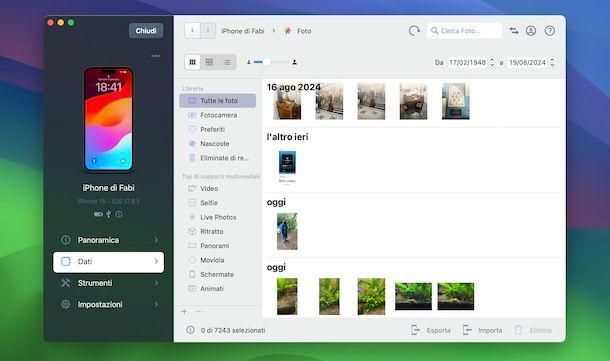The width and height of the screenshot is (610, 361).
Task: Open the framed picture photo 16 ago
Action: (x=456, y=101)
